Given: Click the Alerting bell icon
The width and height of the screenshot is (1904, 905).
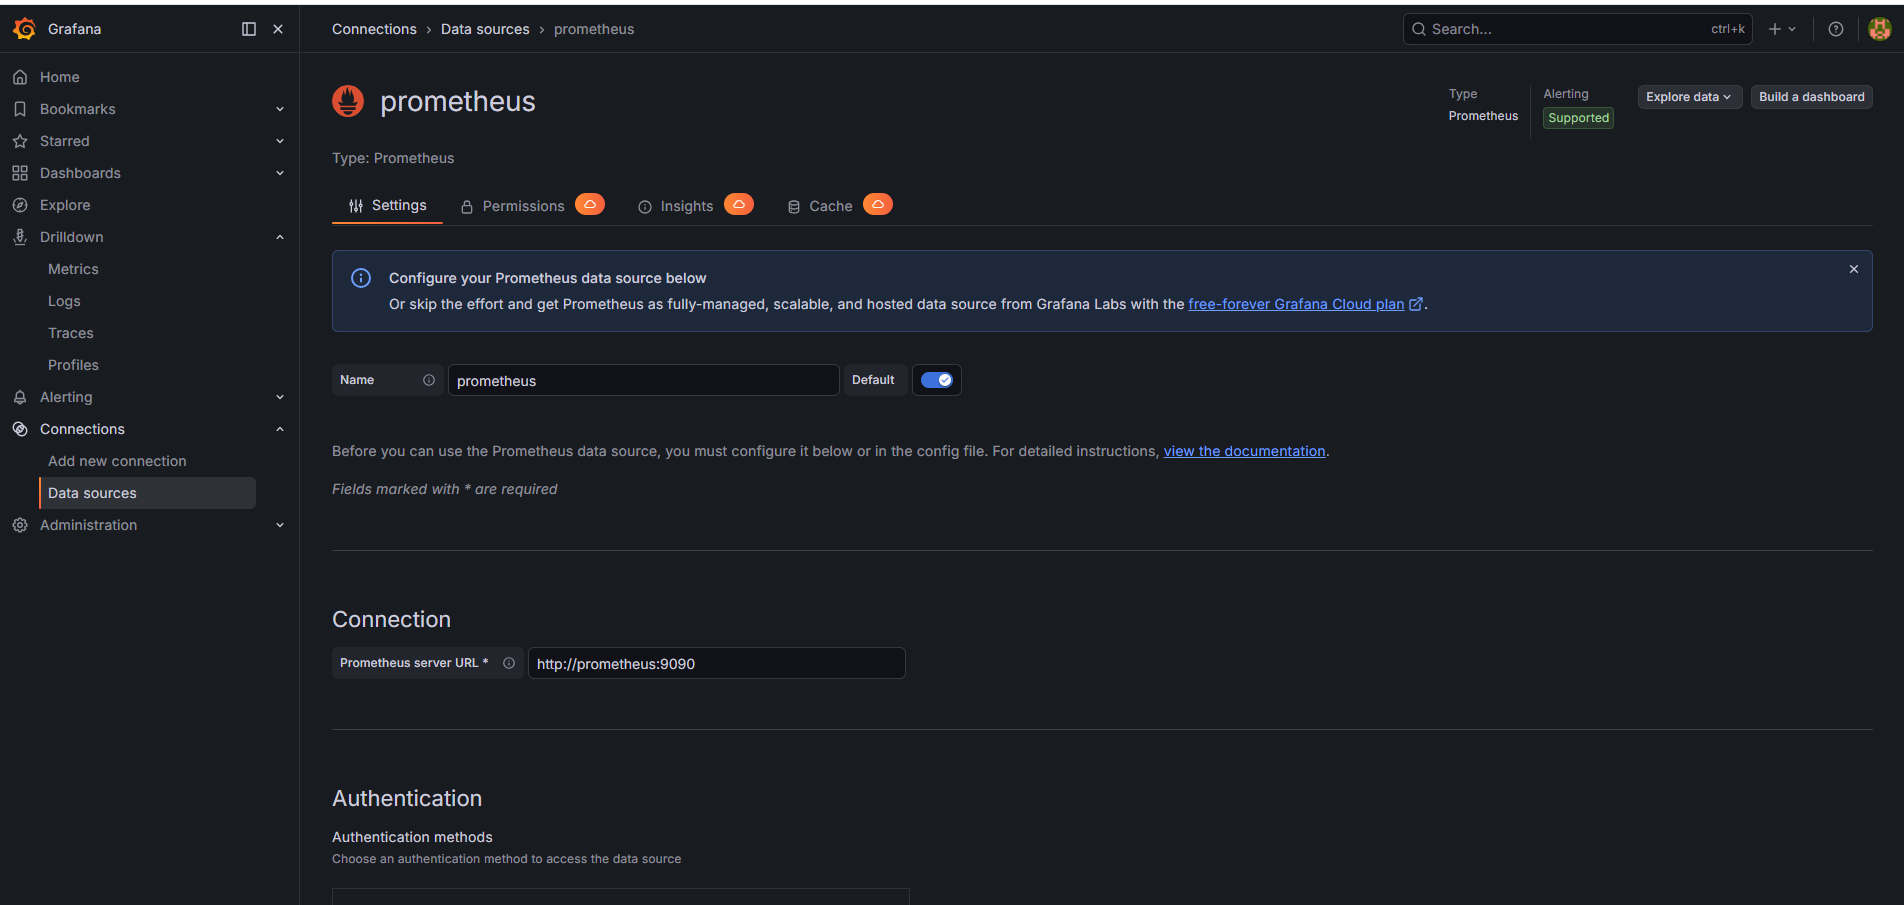Looking at the screenshot, I should point(20,397).
